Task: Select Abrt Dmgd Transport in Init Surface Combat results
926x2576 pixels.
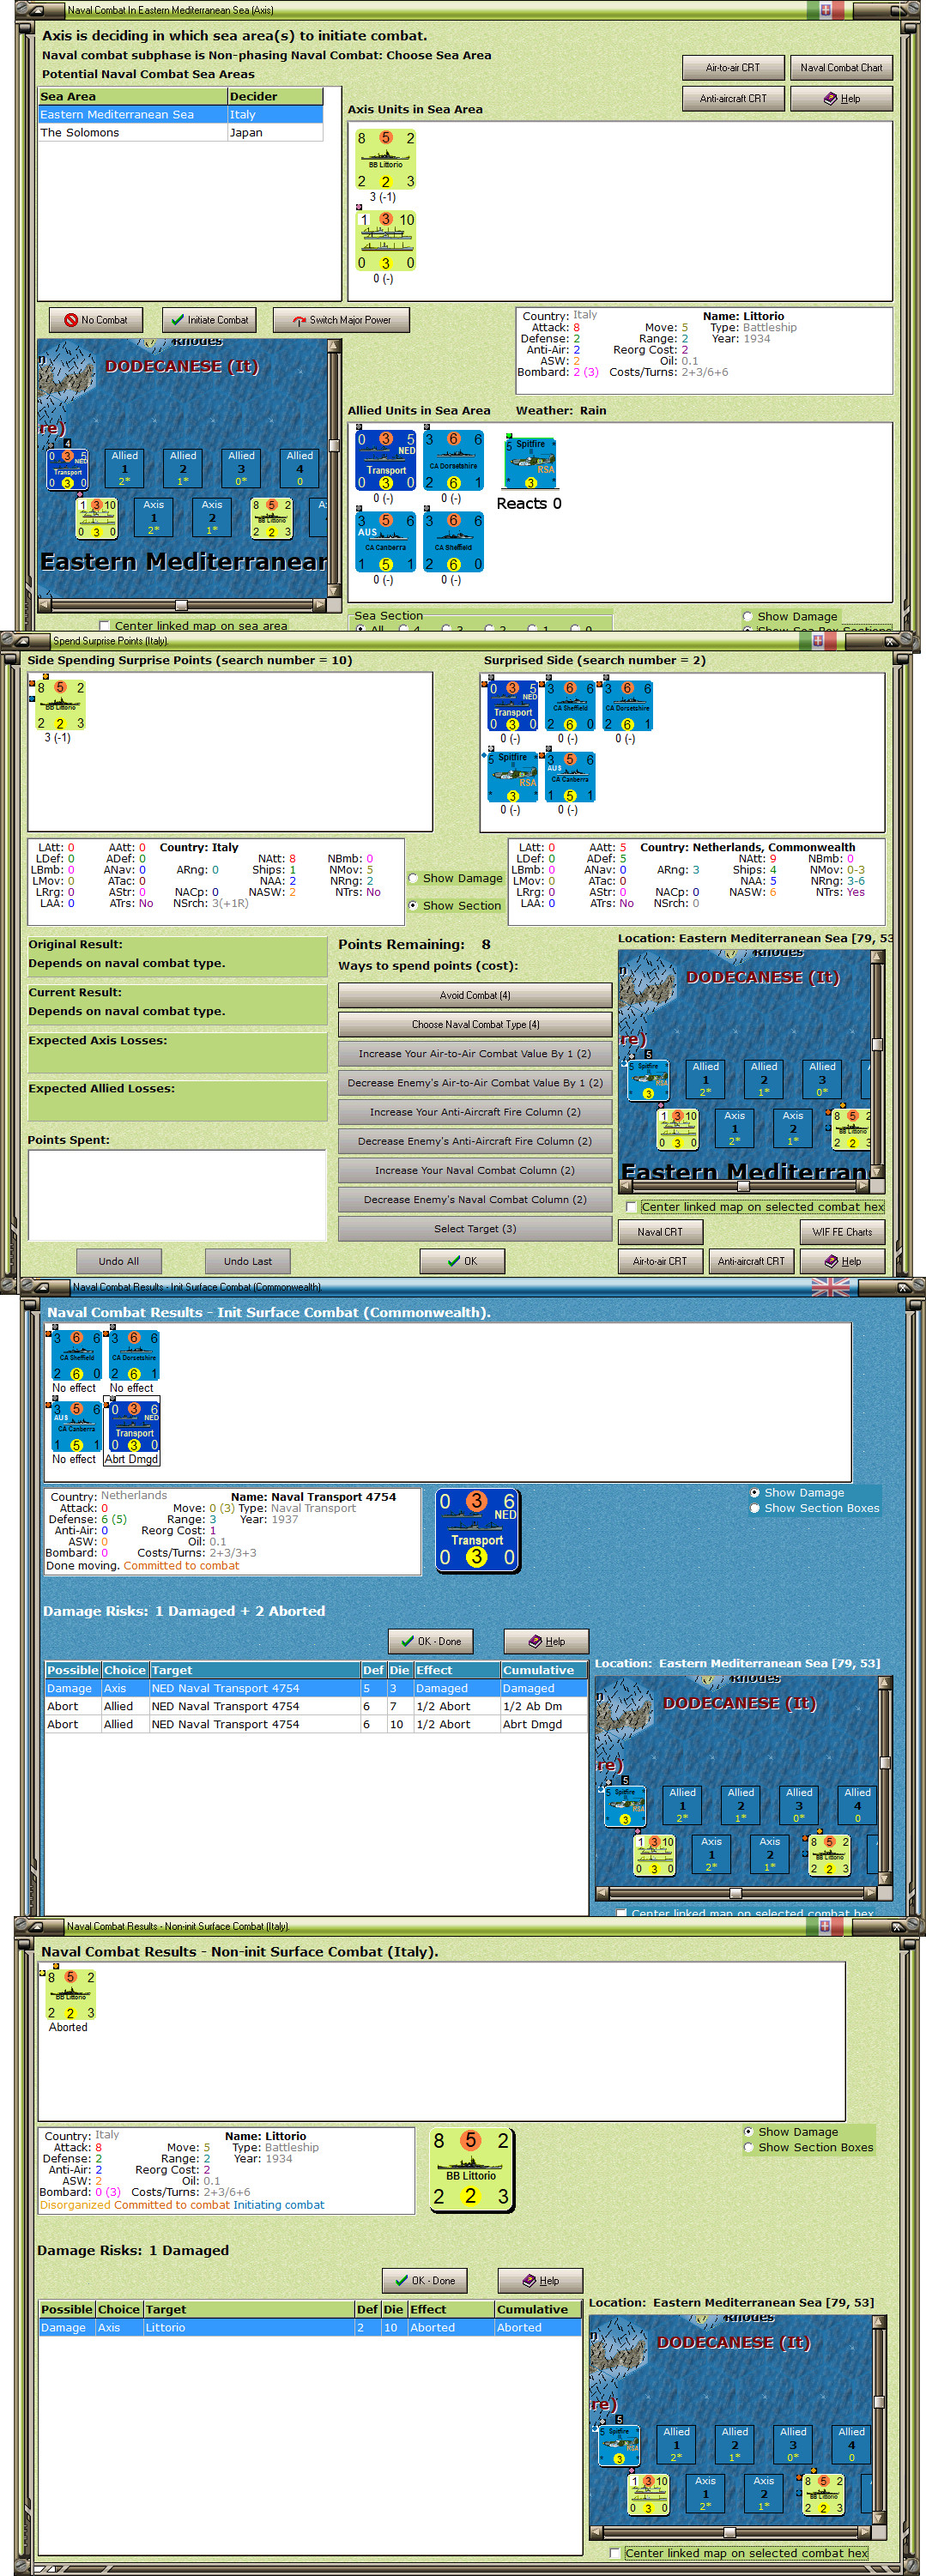Action: click(x=134, y=1426)
